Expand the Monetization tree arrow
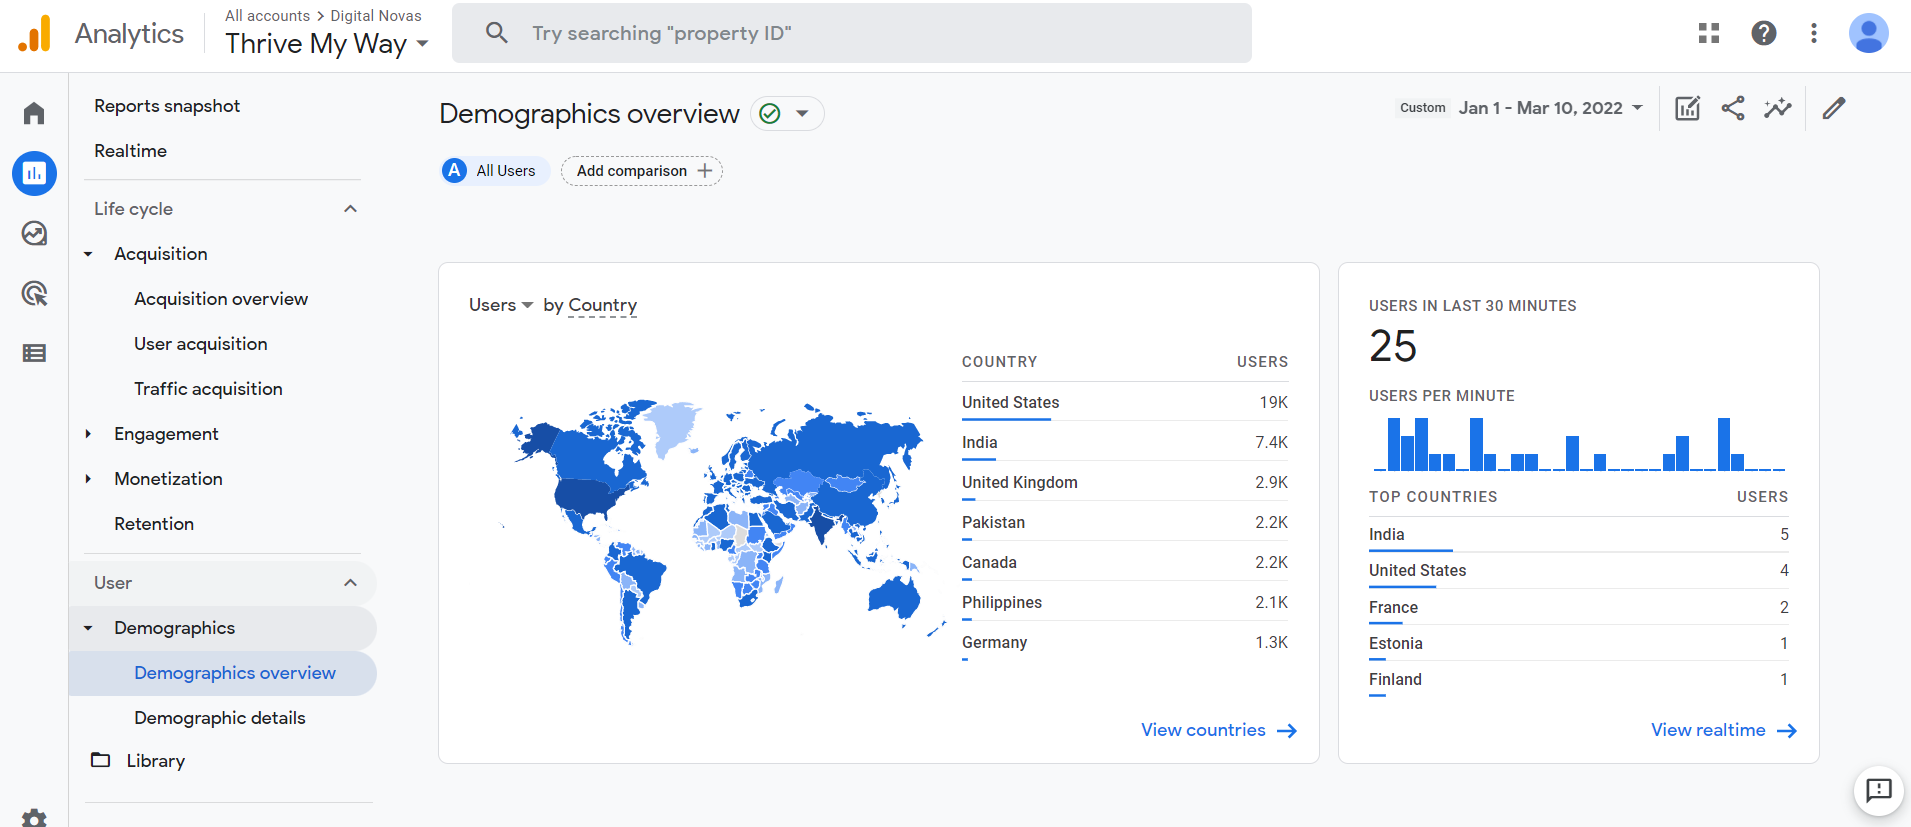This screenshot has height=827, width=1911. [88, 479]
